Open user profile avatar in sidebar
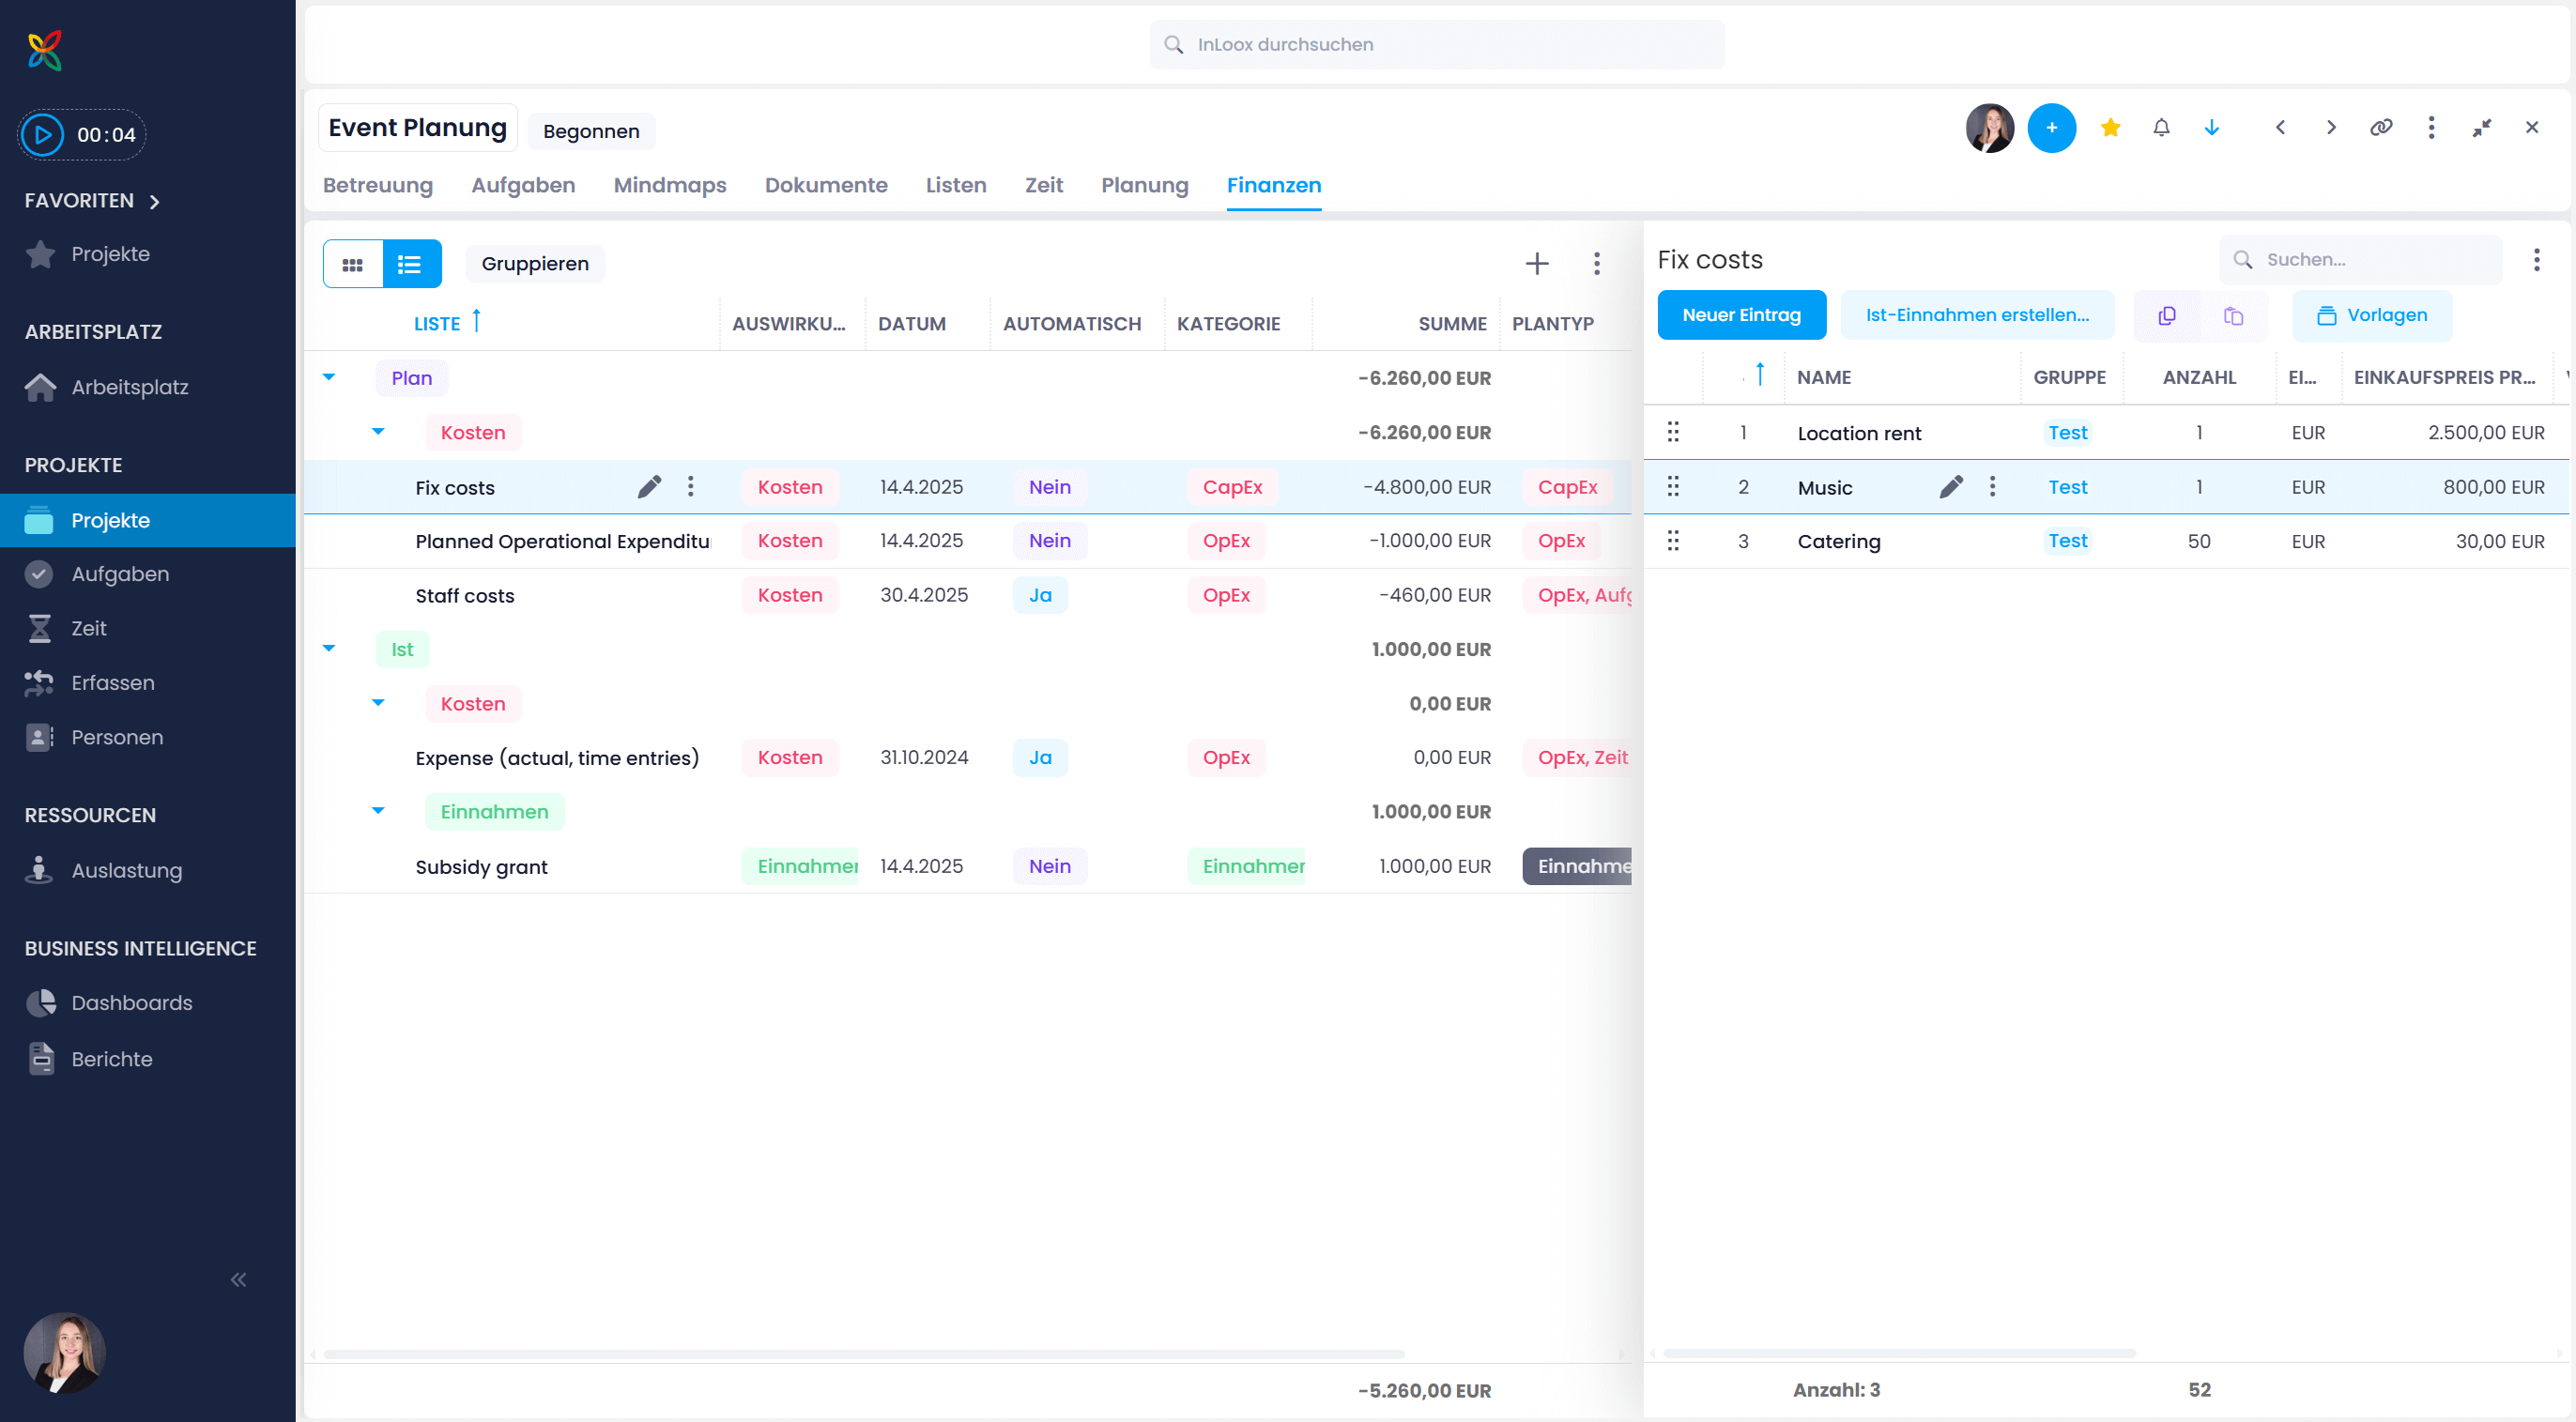Screen dimensions: 2576x1422 pos(65,1353)
